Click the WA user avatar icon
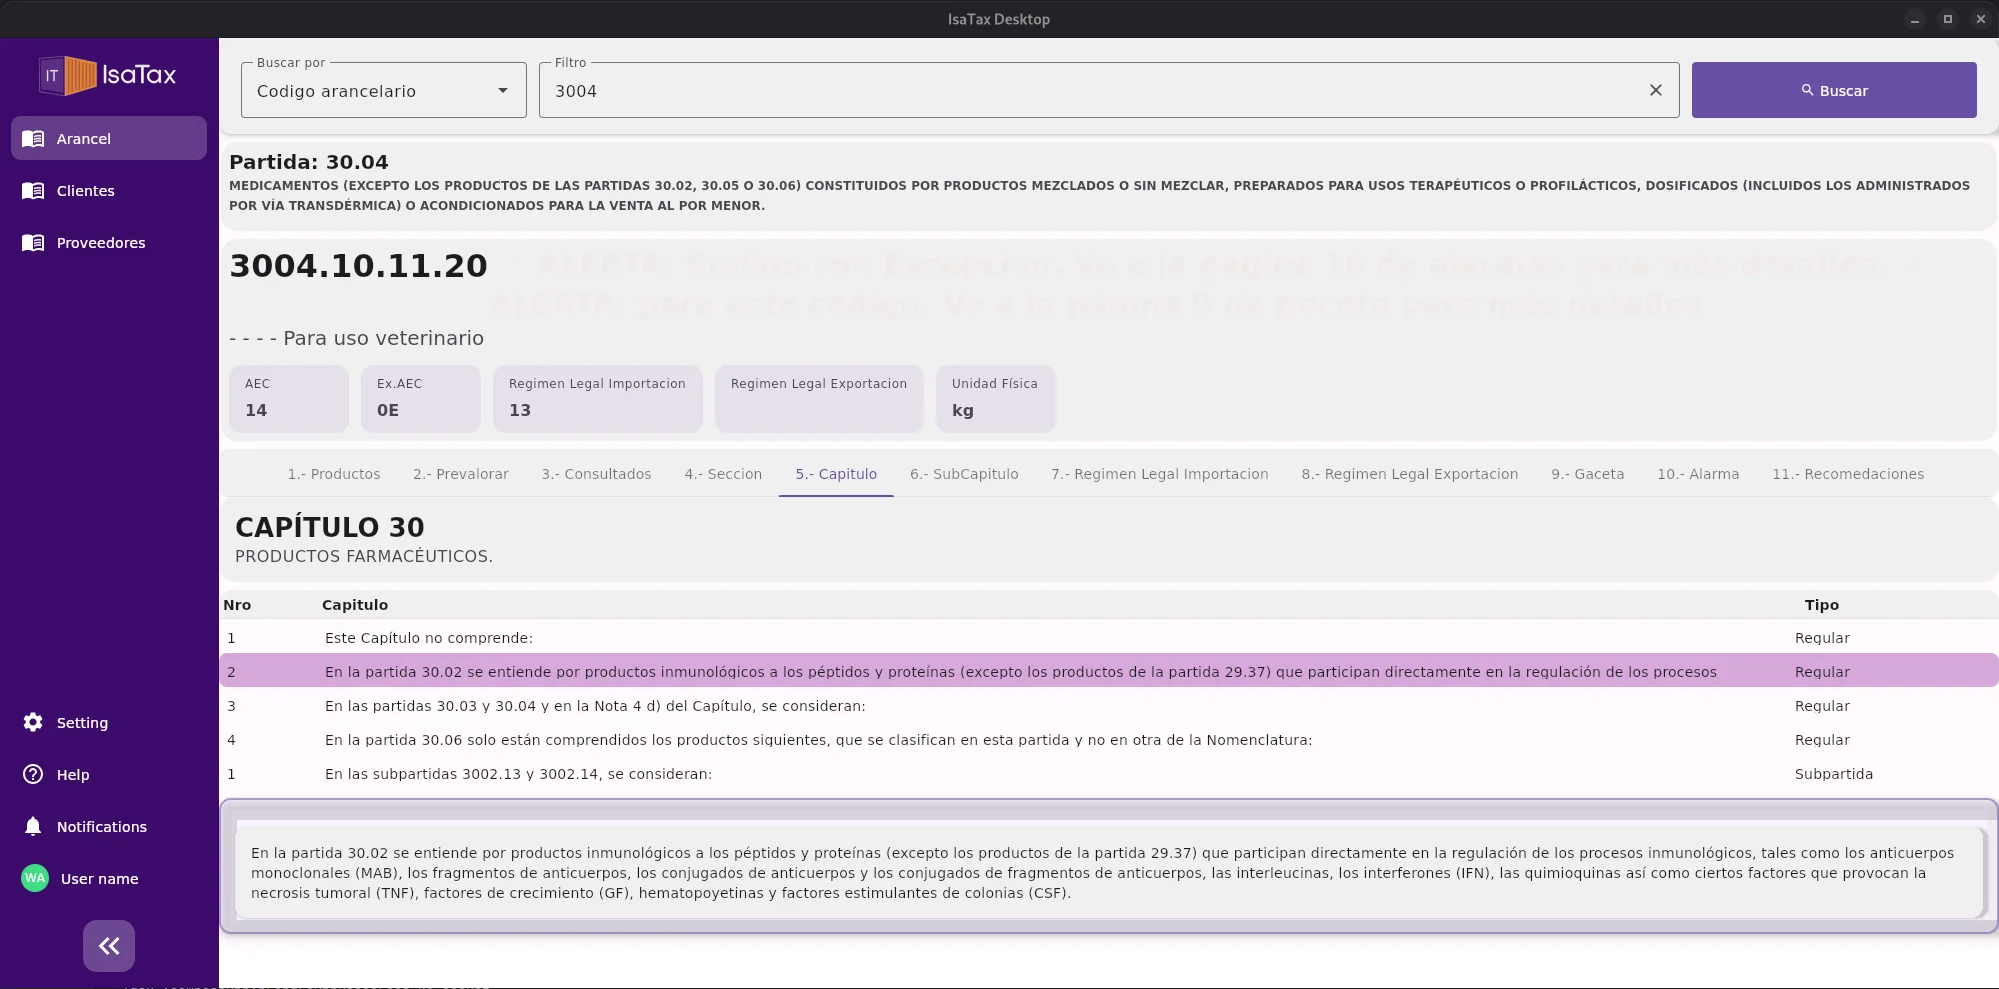Viewport: 1999px width, 989px height. (x=34, y=878)
